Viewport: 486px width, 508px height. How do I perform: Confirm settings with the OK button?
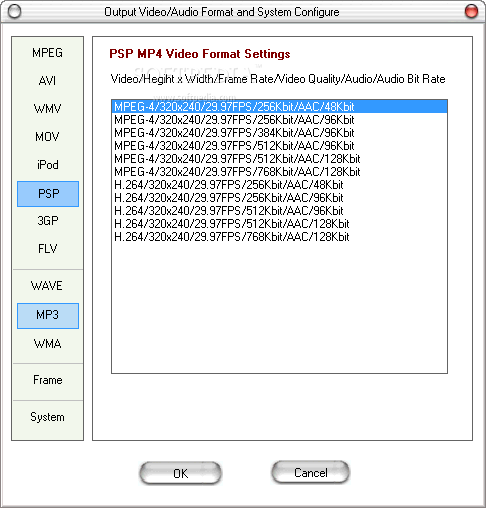180,473
